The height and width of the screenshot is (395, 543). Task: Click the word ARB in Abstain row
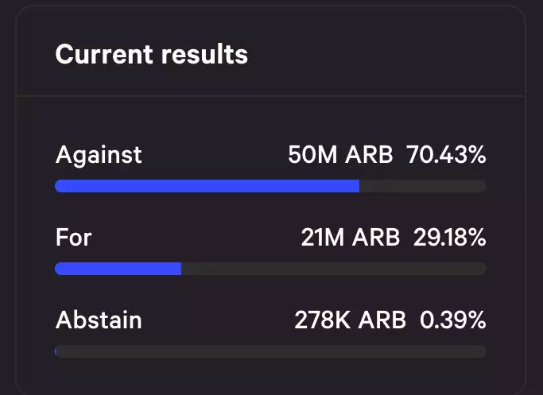click(382, 320)
